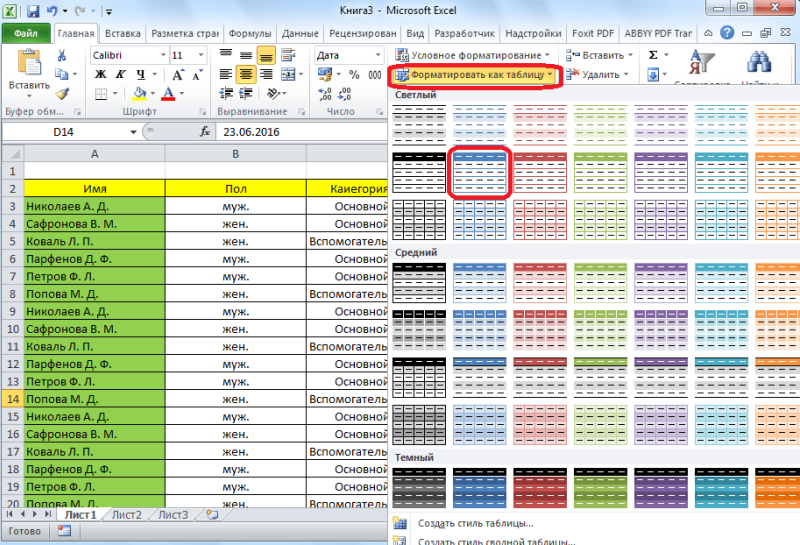Click the Find and Select binoculars icon

click(x=759, y=62)
